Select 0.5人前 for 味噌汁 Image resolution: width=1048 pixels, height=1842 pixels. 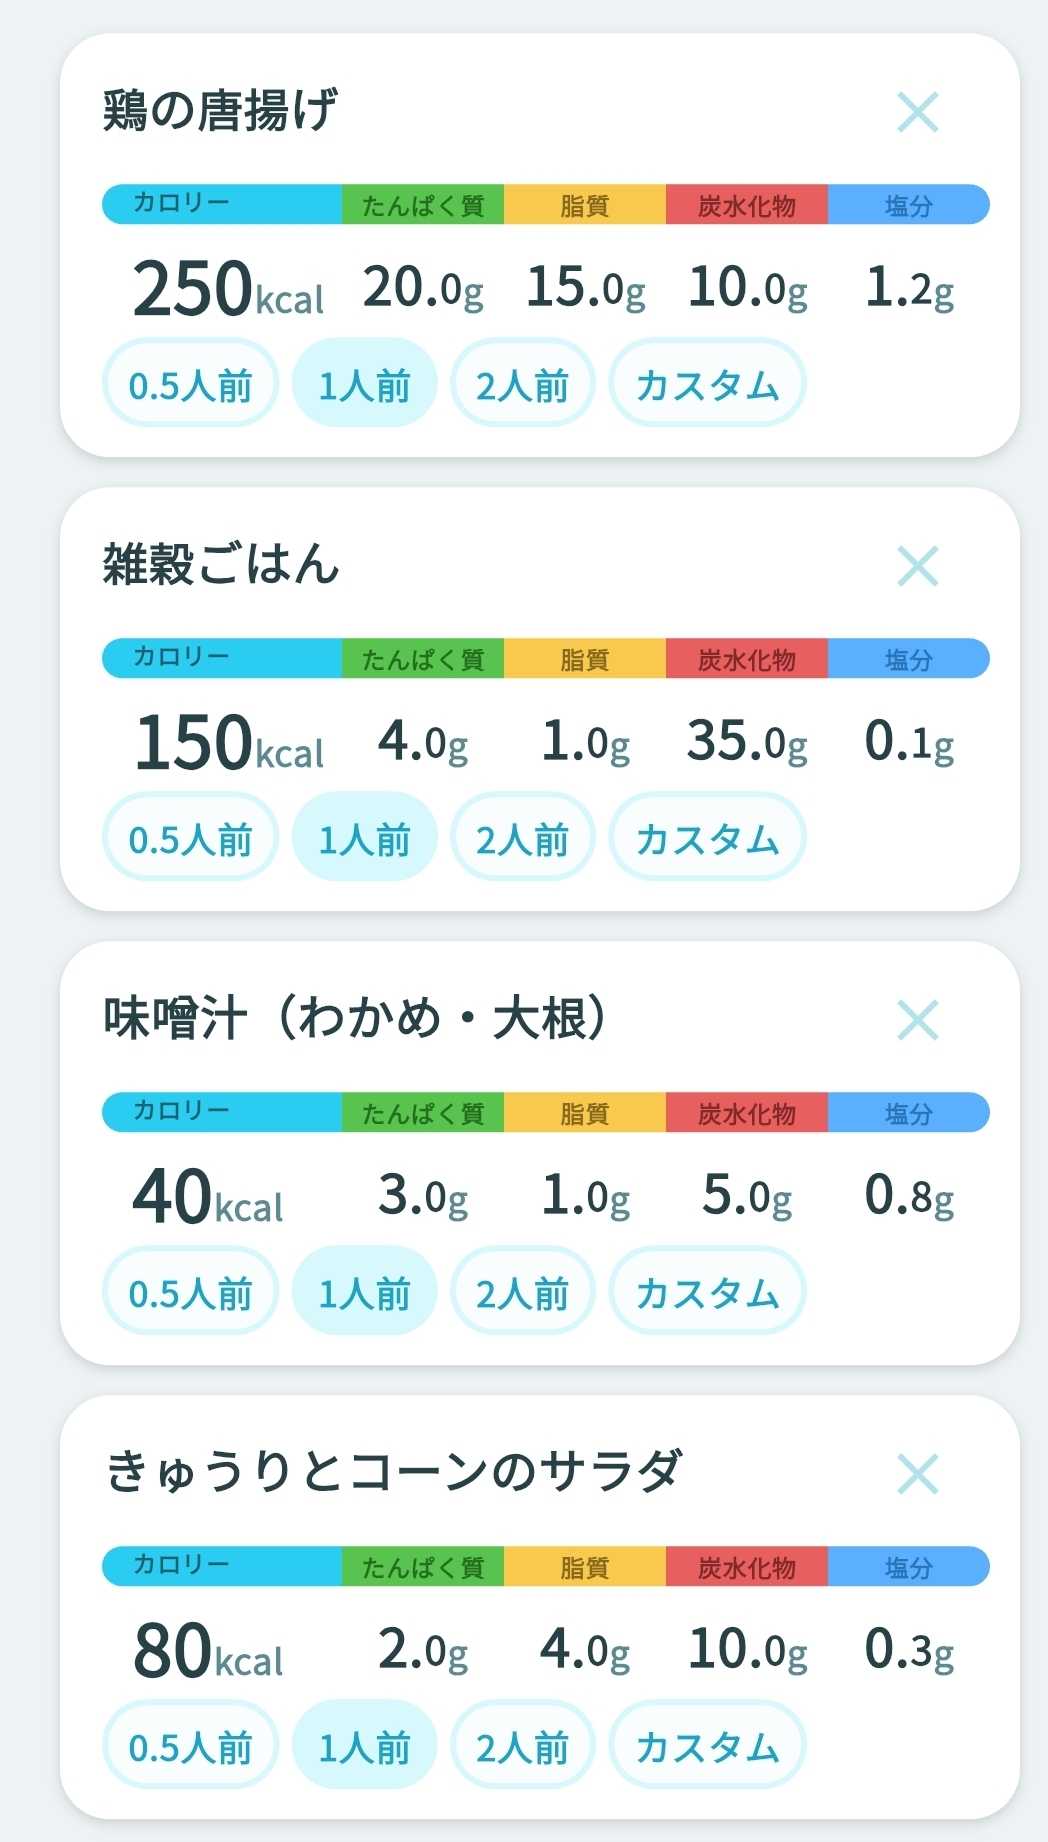190,1291
